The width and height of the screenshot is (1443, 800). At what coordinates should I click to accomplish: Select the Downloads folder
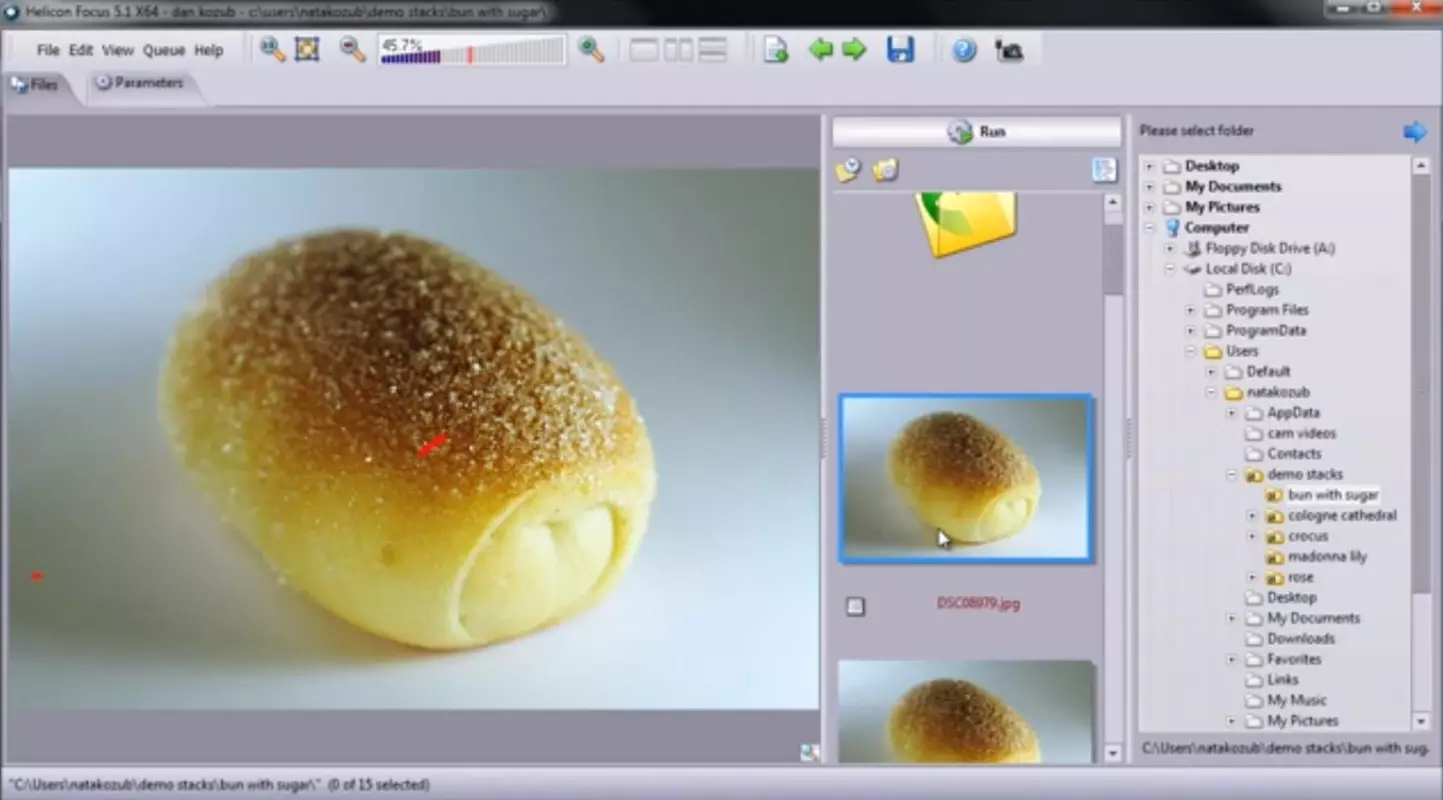pyautogui.click(x=1301, y=639)
